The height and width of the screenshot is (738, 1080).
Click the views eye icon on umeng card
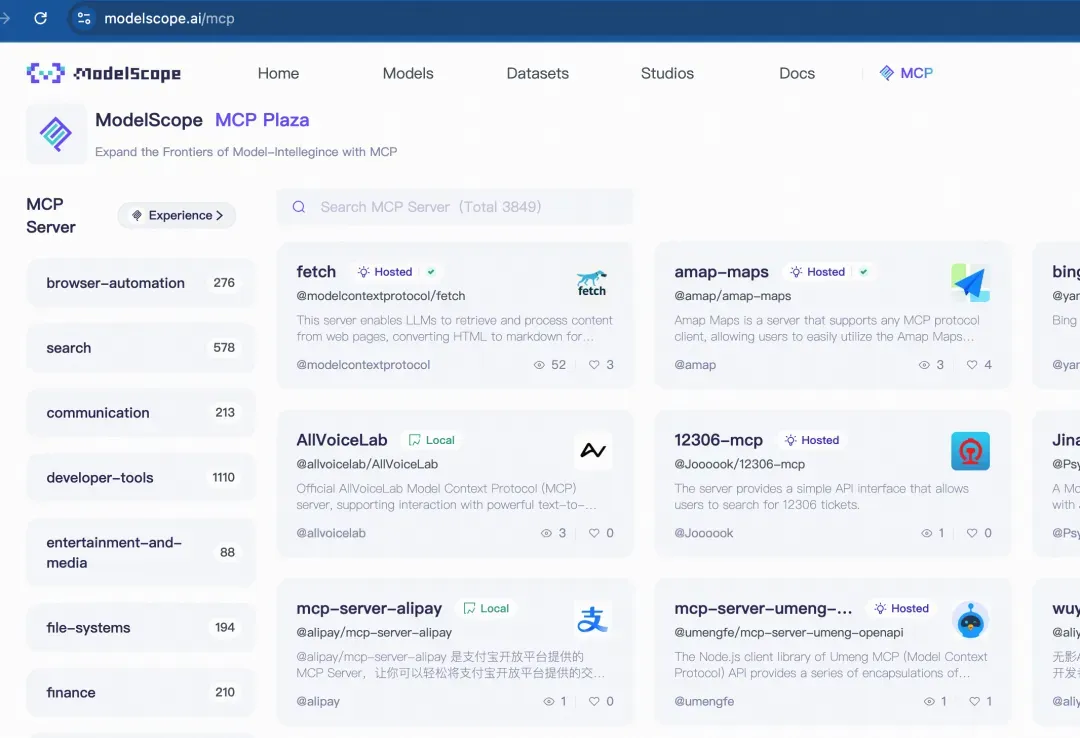click(x=929, y=701)
